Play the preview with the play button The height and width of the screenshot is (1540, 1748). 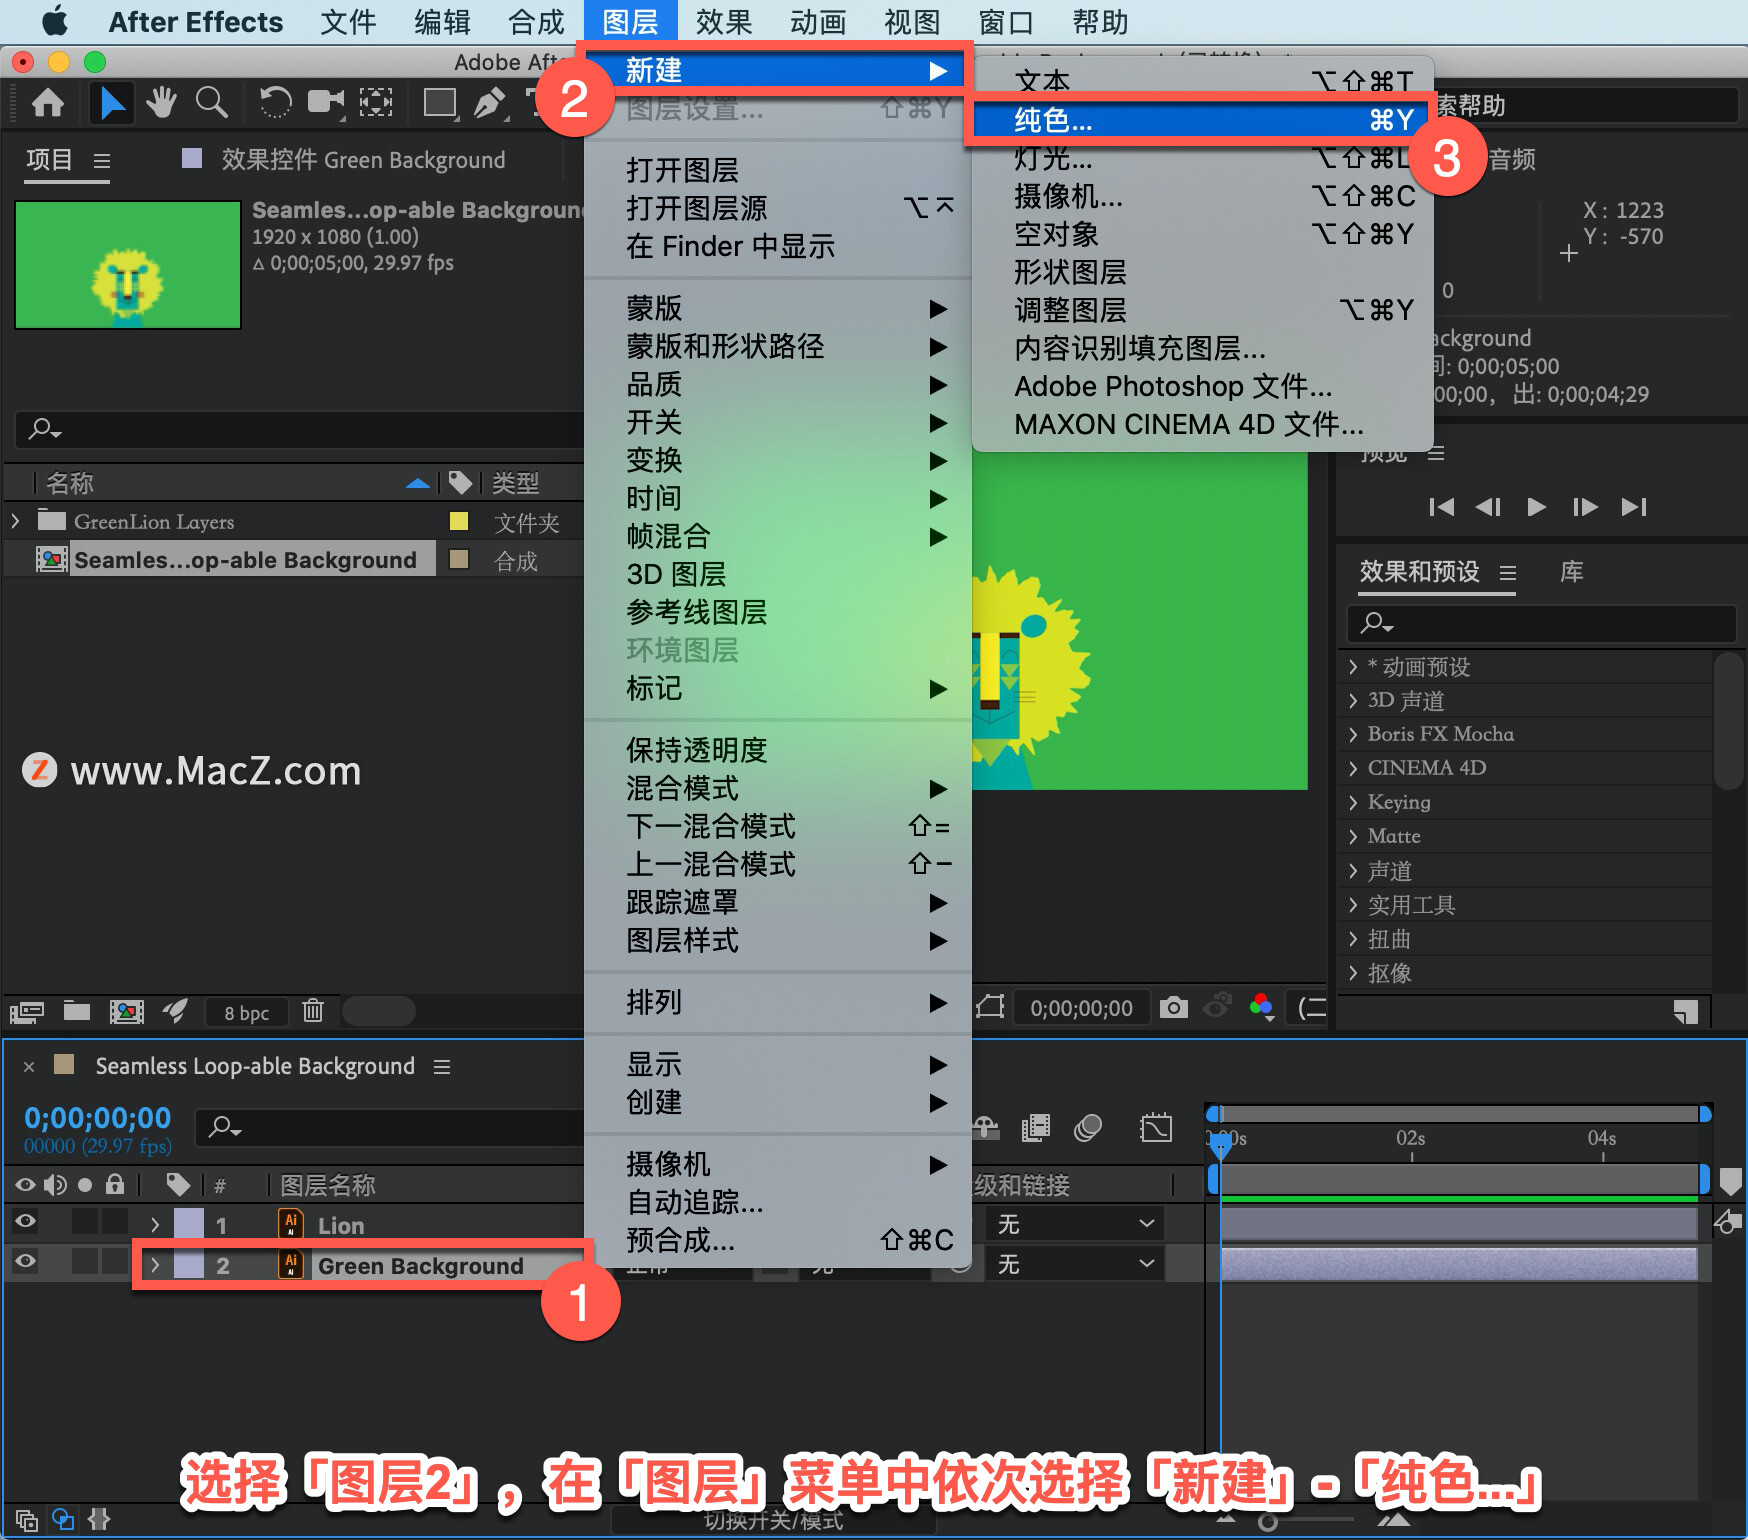[x=1537, y=507]
